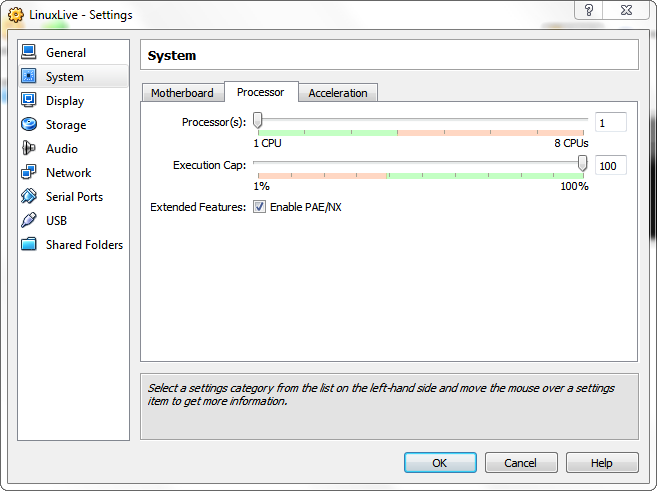Select the System settings label
The width and height of the screenshot is (657, 491).
point(65,77)
